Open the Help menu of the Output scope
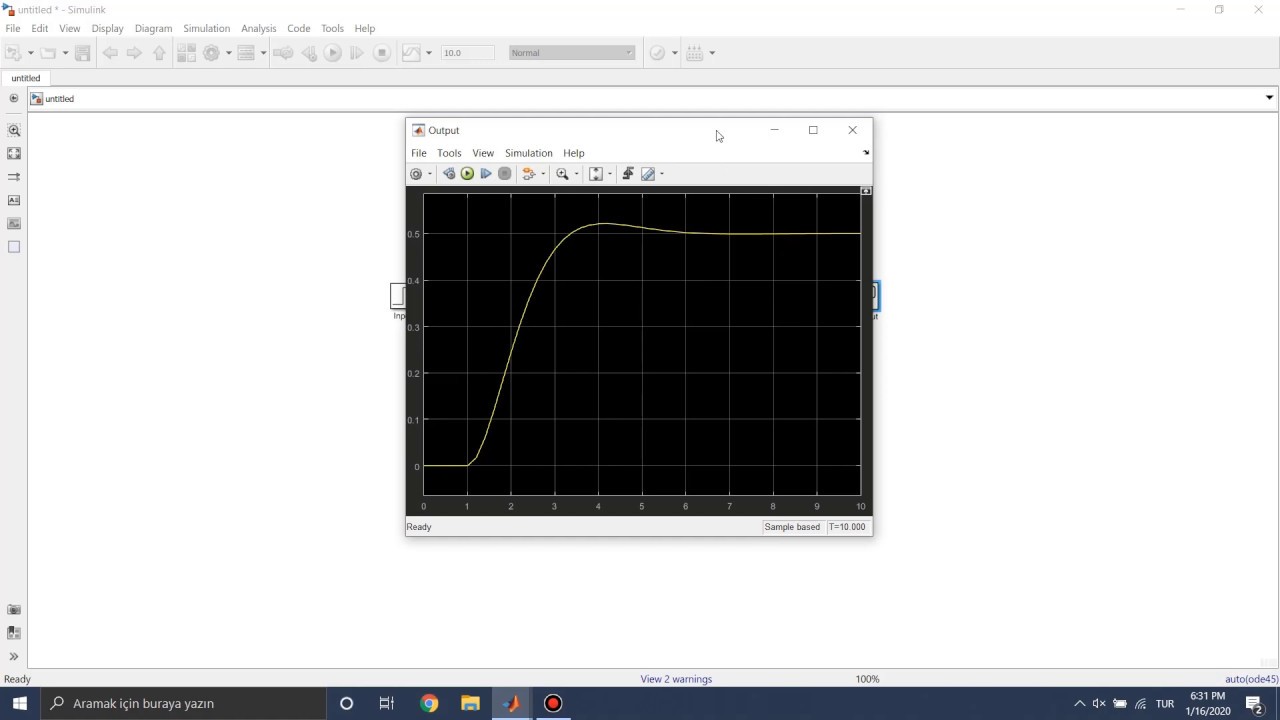The image size is (1280, 720). (x=573, y=153)
